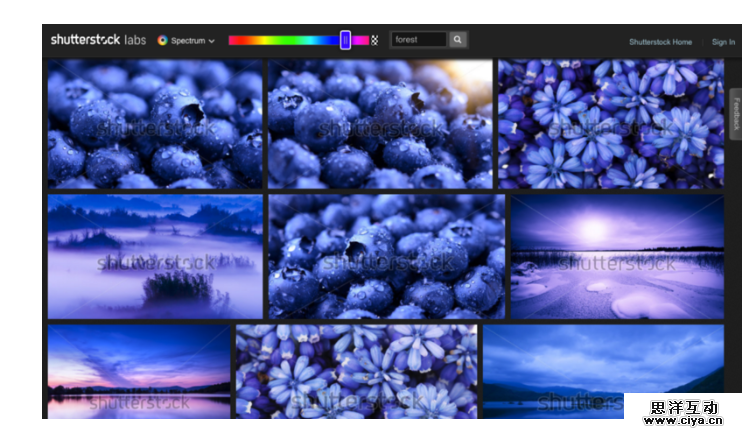
Task: Click the checkered grayscale icon beside spectrum
Action: 375,41
